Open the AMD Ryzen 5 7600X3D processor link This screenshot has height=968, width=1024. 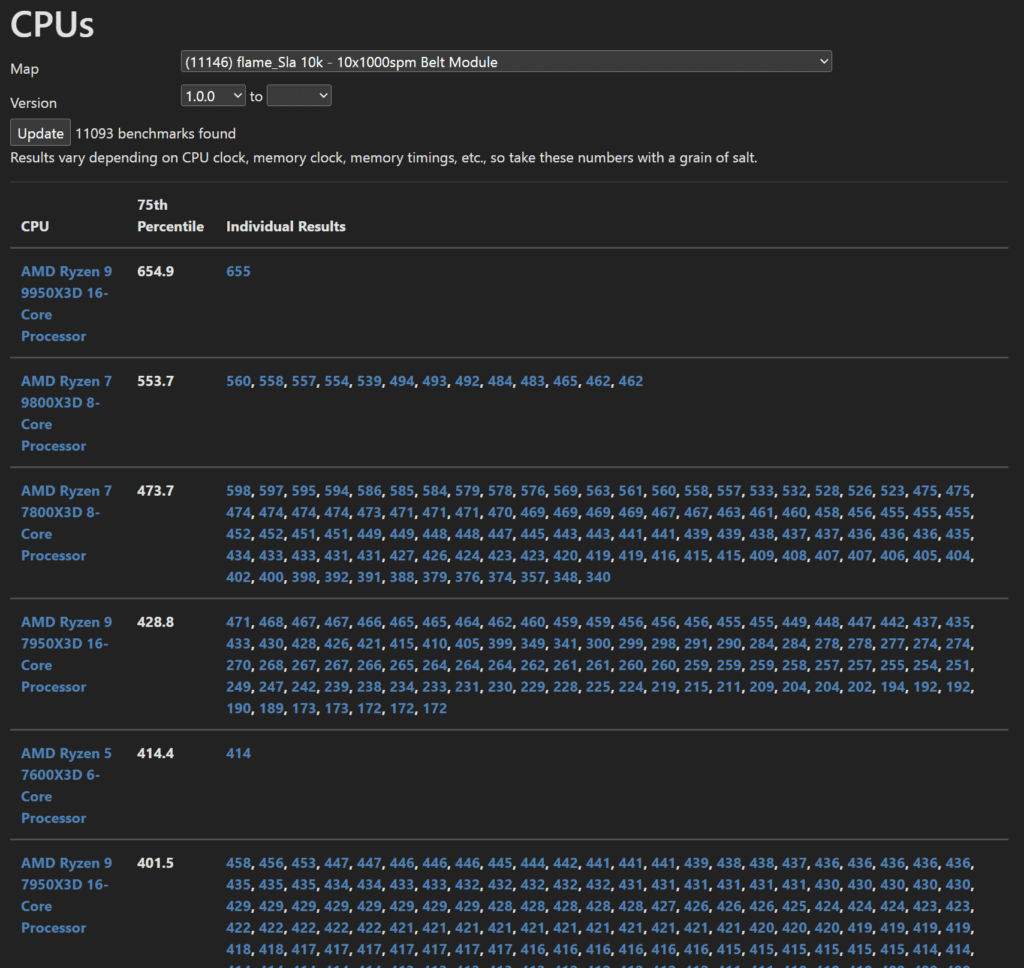coord(66,786)
